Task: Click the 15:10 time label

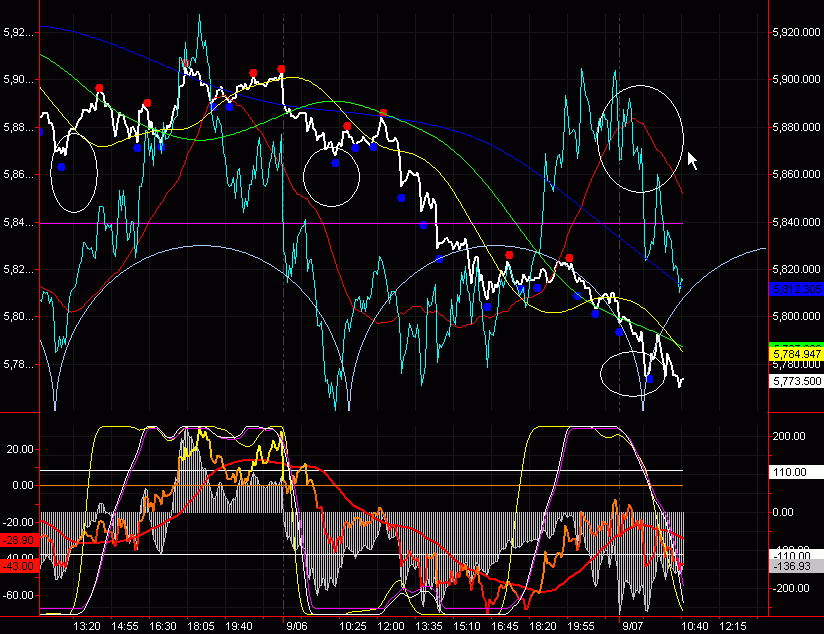Action: click(467, 626)
